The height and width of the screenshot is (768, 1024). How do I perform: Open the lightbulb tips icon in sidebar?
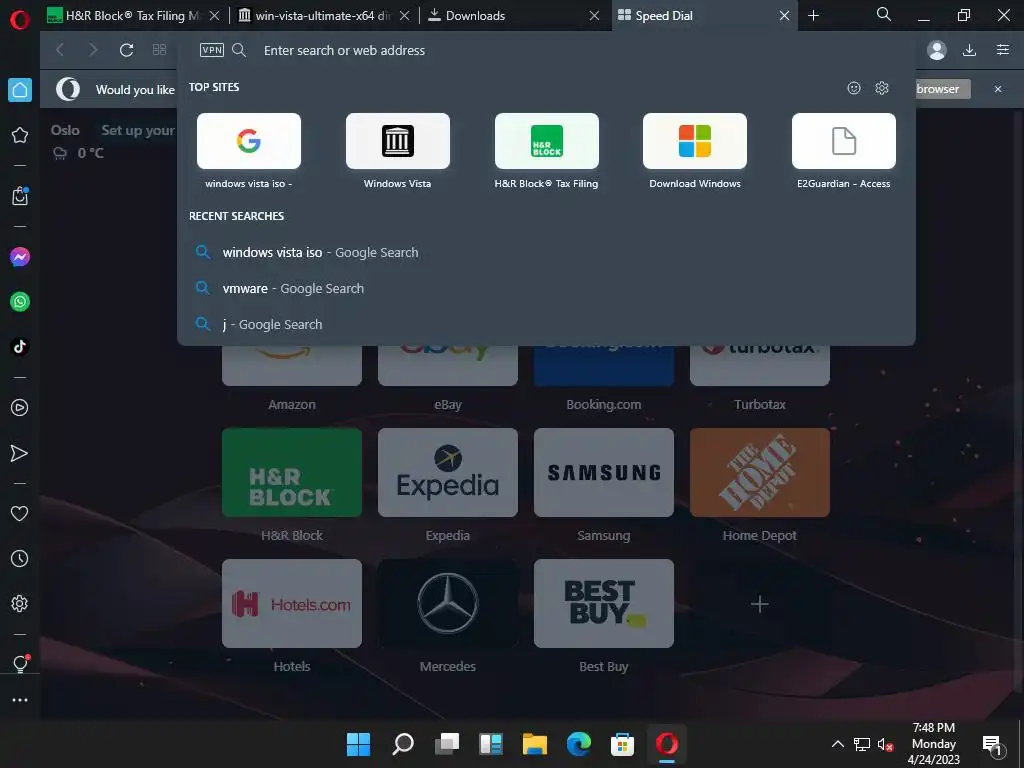tap(20, 664)
